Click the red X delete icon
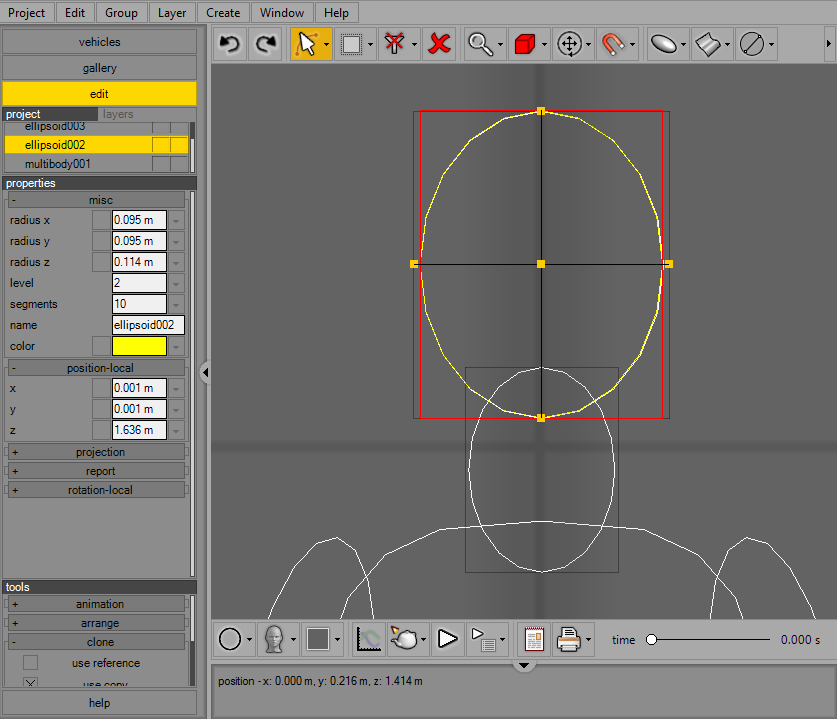837x719 pixels. pos(439,44)
